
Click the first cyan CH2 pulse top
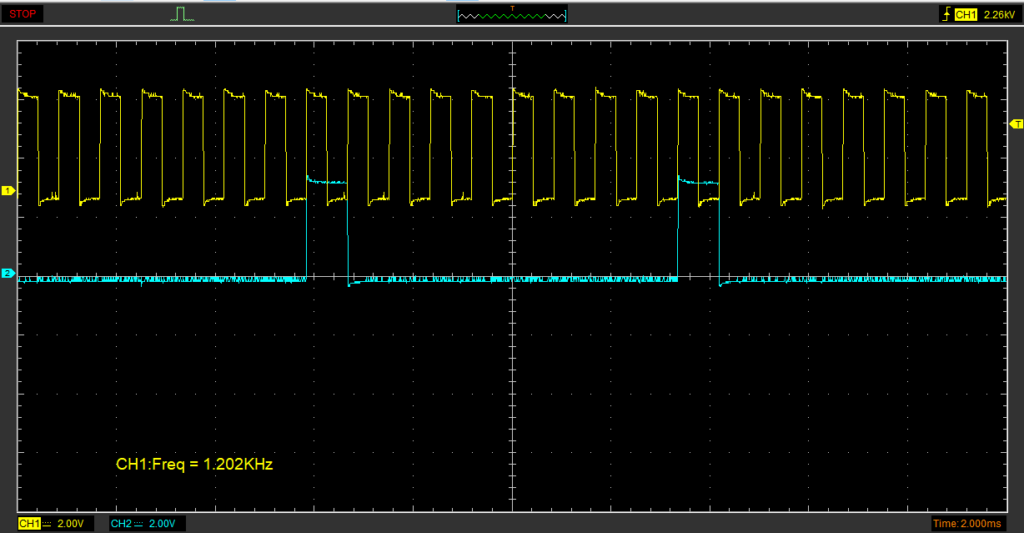point(326,182)
